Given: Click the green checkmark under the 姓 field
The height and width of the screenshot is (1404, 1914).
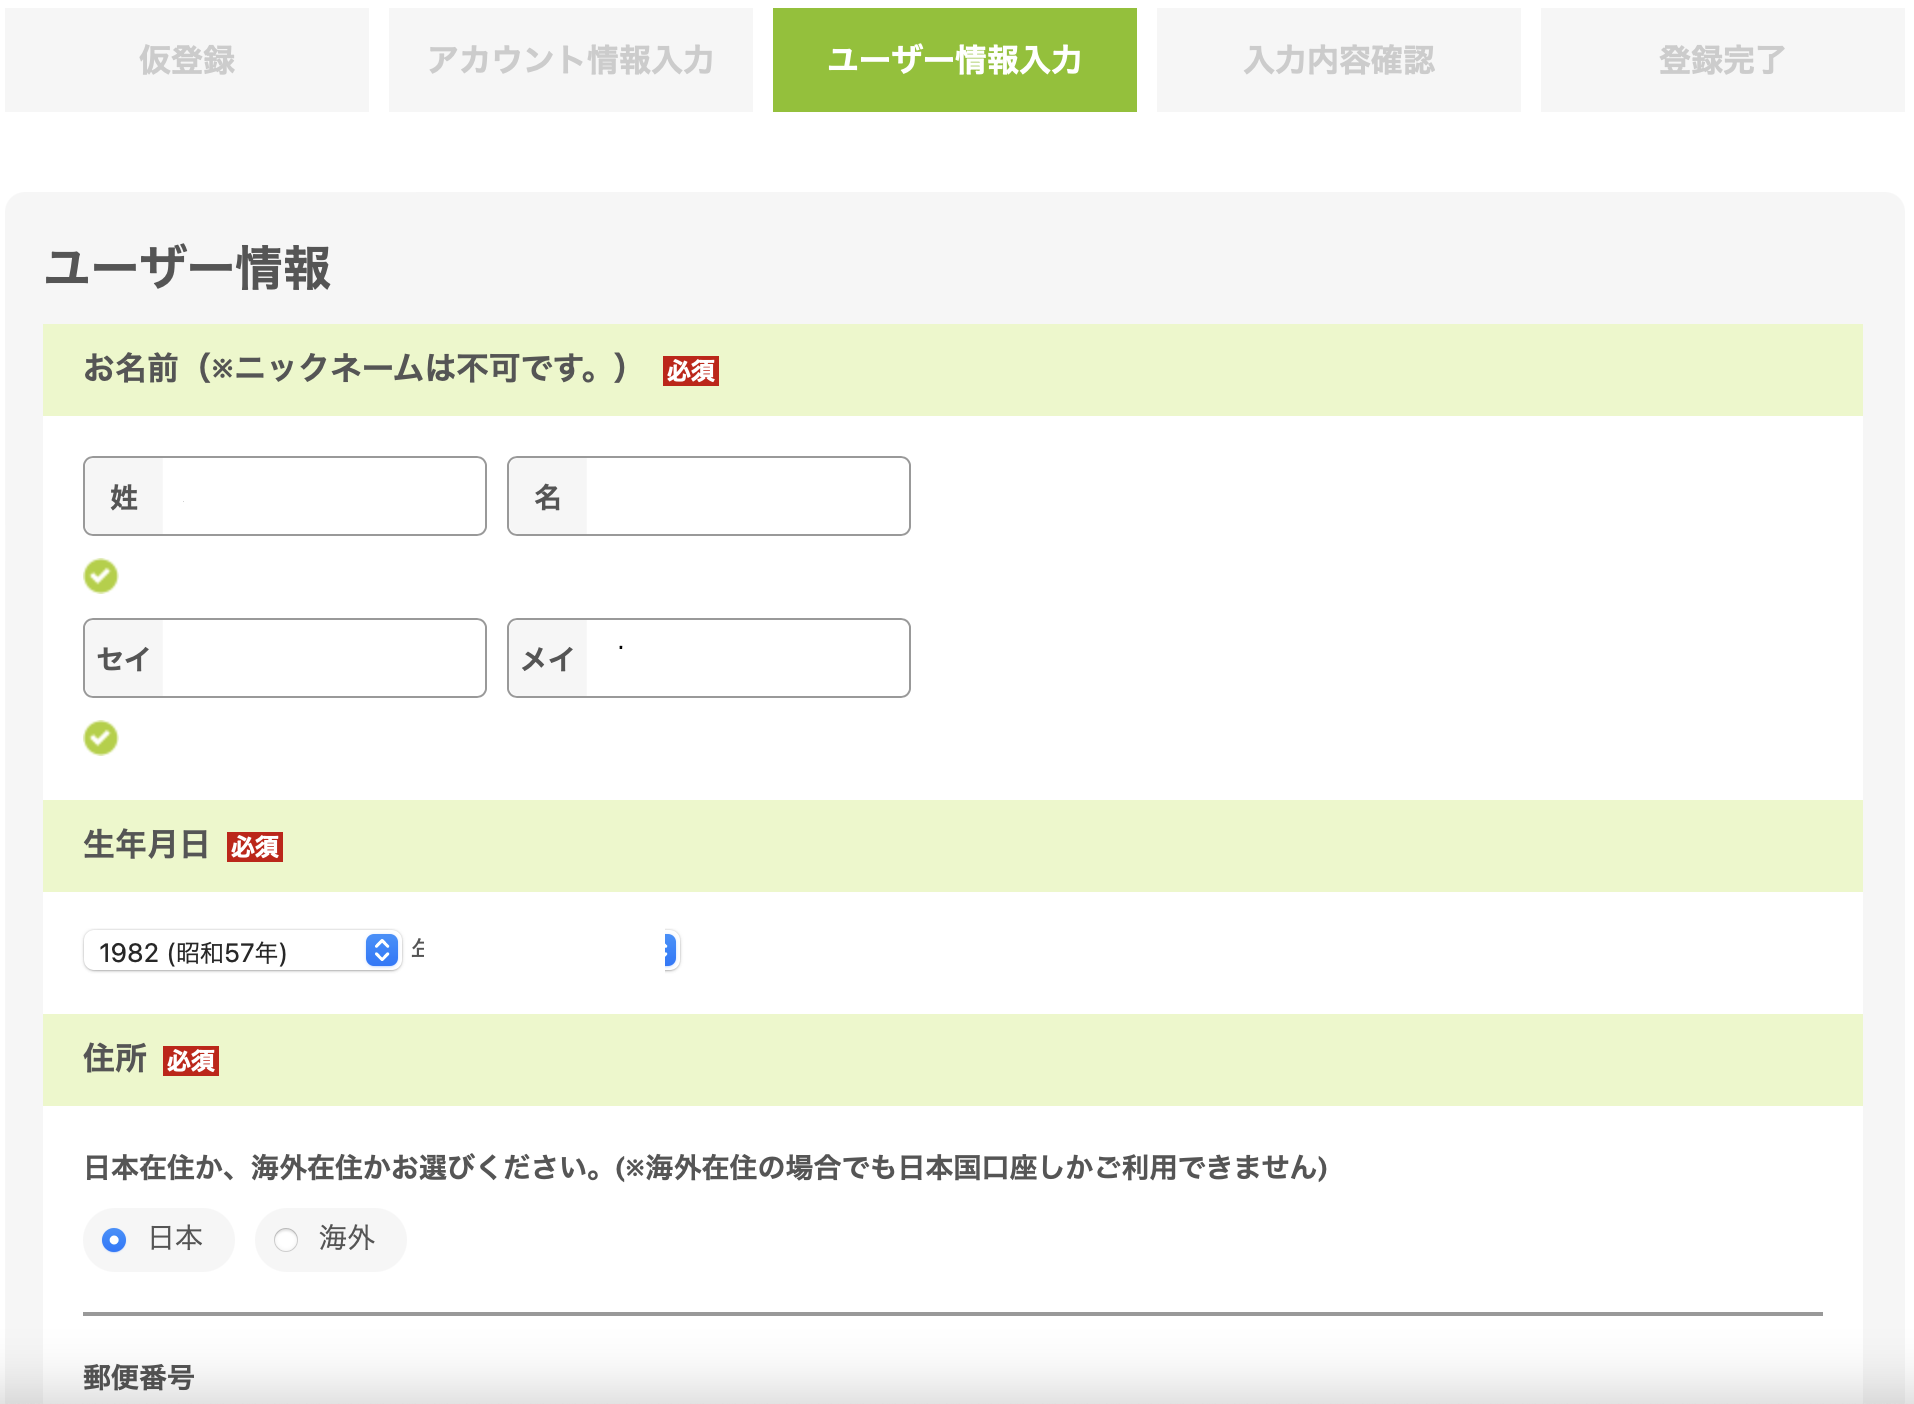Looking at the screenshot, I should (x=100, y=576).
